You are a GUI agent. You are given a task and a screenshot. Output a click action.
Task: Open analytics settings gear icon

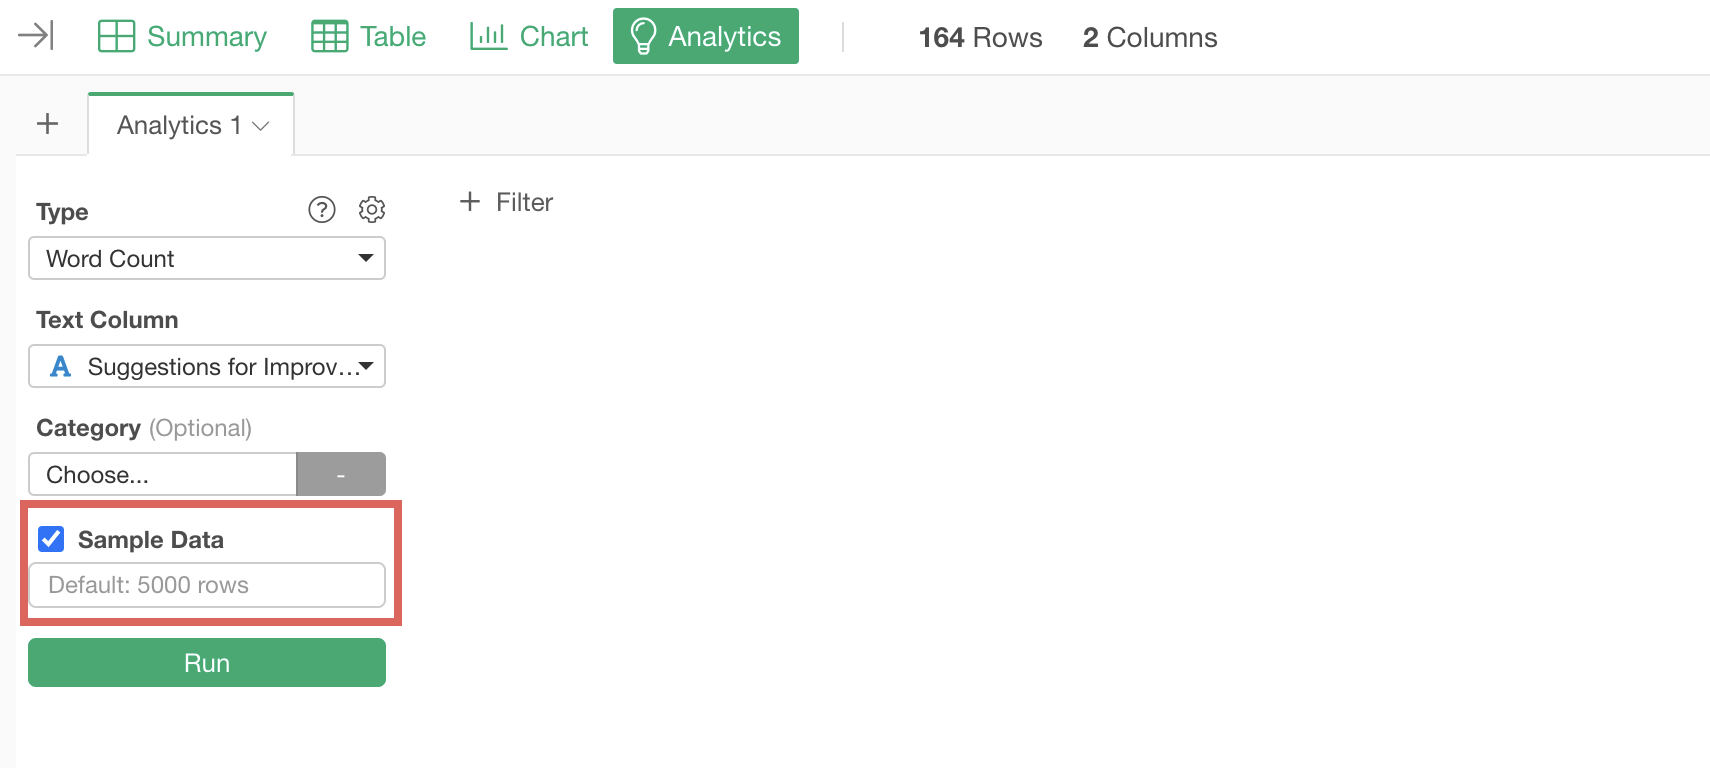pos(372,209)
